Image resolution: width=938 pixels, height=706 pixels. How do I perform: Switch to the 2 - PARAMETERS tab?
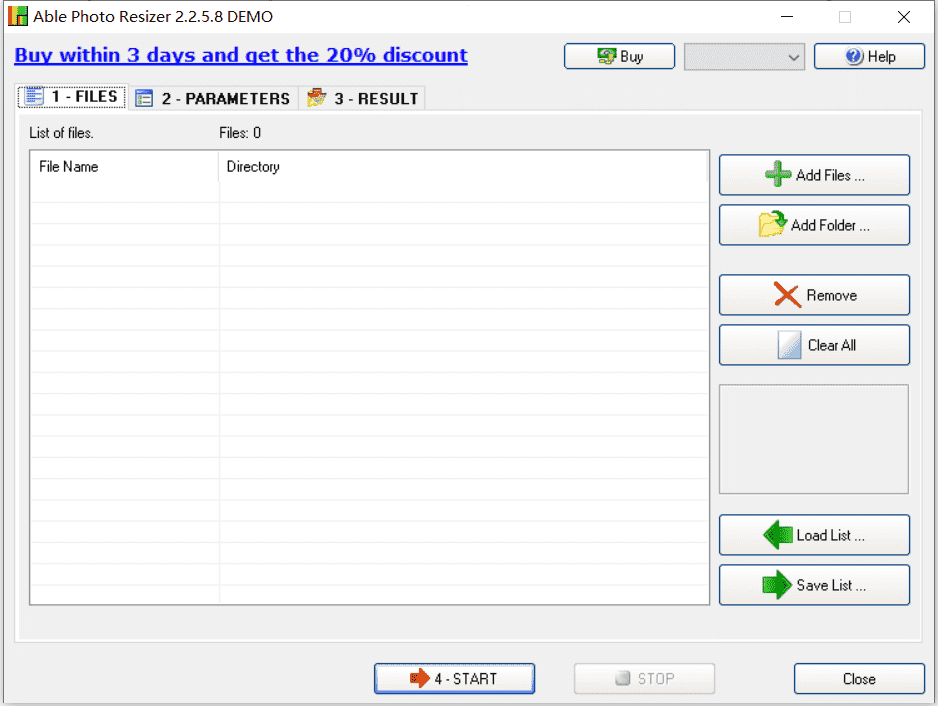pyautogui.click(x=213, y=98)
